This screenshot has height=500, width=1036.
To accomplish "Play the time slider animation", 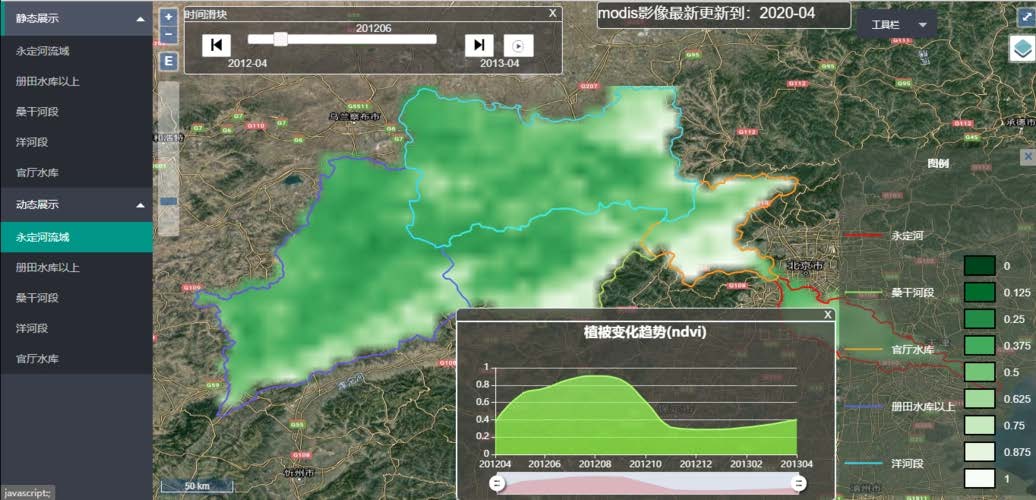I will [518, 45].
